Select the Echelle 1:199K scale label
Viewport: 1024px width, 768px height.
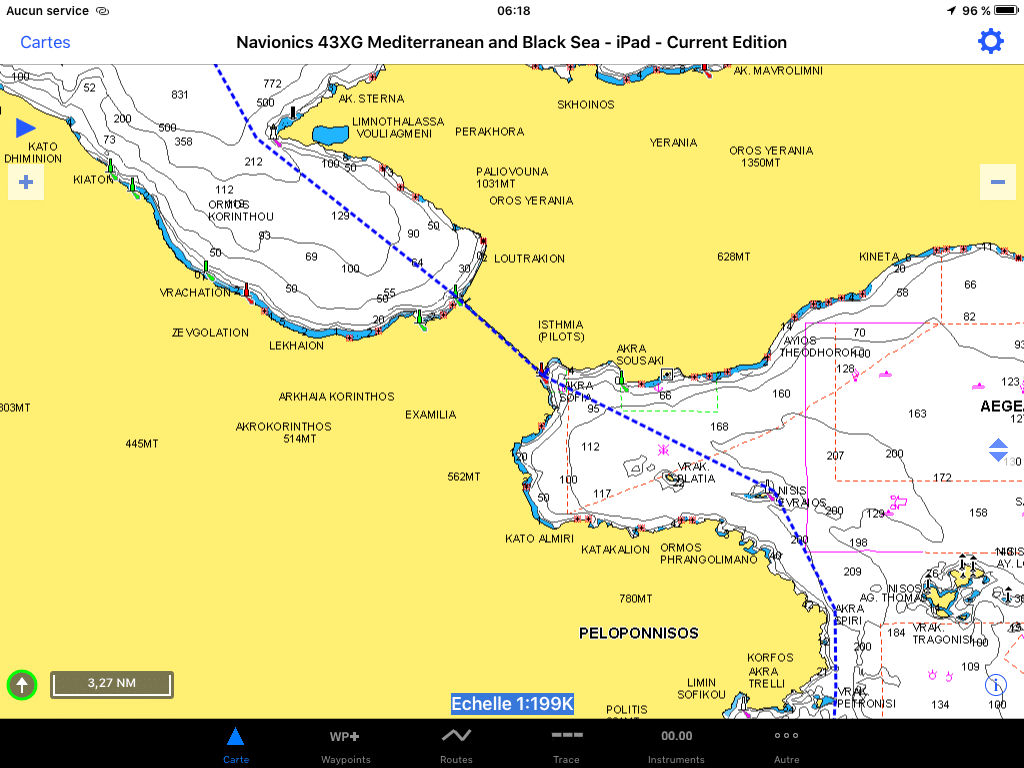coord(513,704)
